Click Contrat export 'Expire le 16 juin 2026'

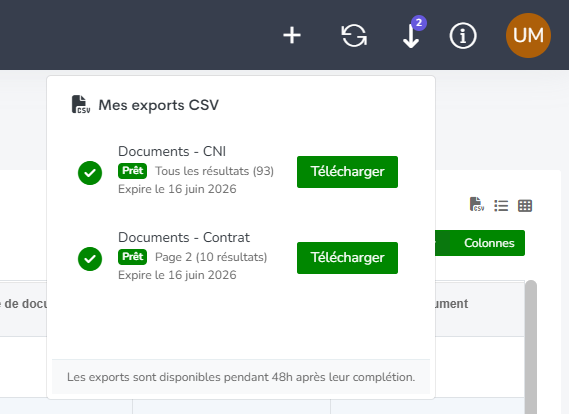(x=177, y=275)
